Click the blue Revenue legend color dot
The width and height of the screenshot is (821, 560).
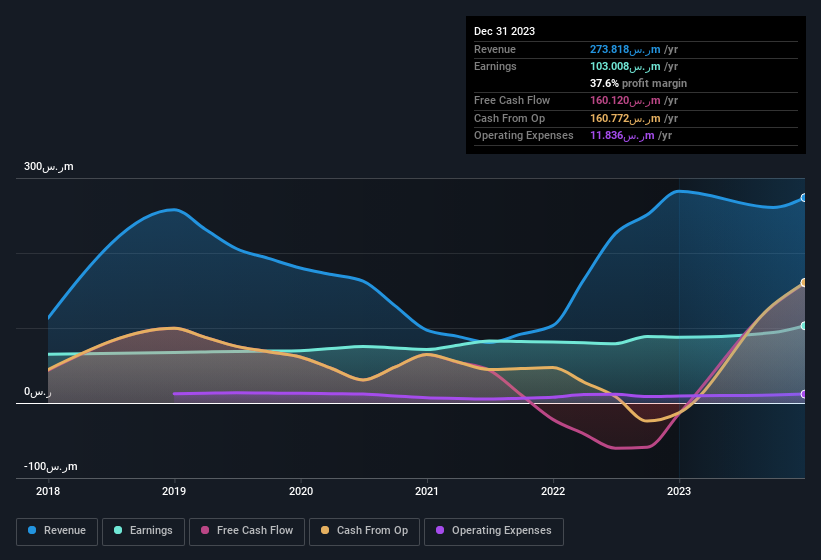(x=33, y=531)
